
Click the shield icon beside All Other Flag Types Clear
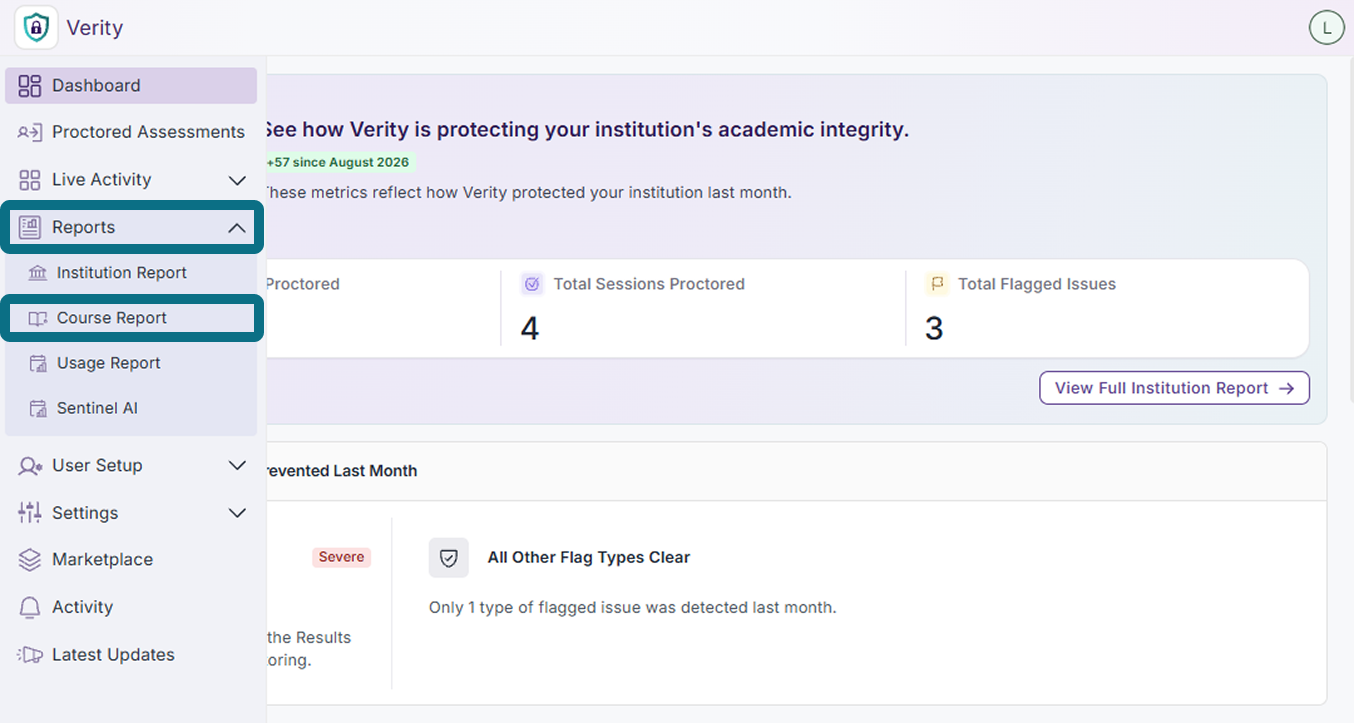pyautogui.click(x=449, y=558)
